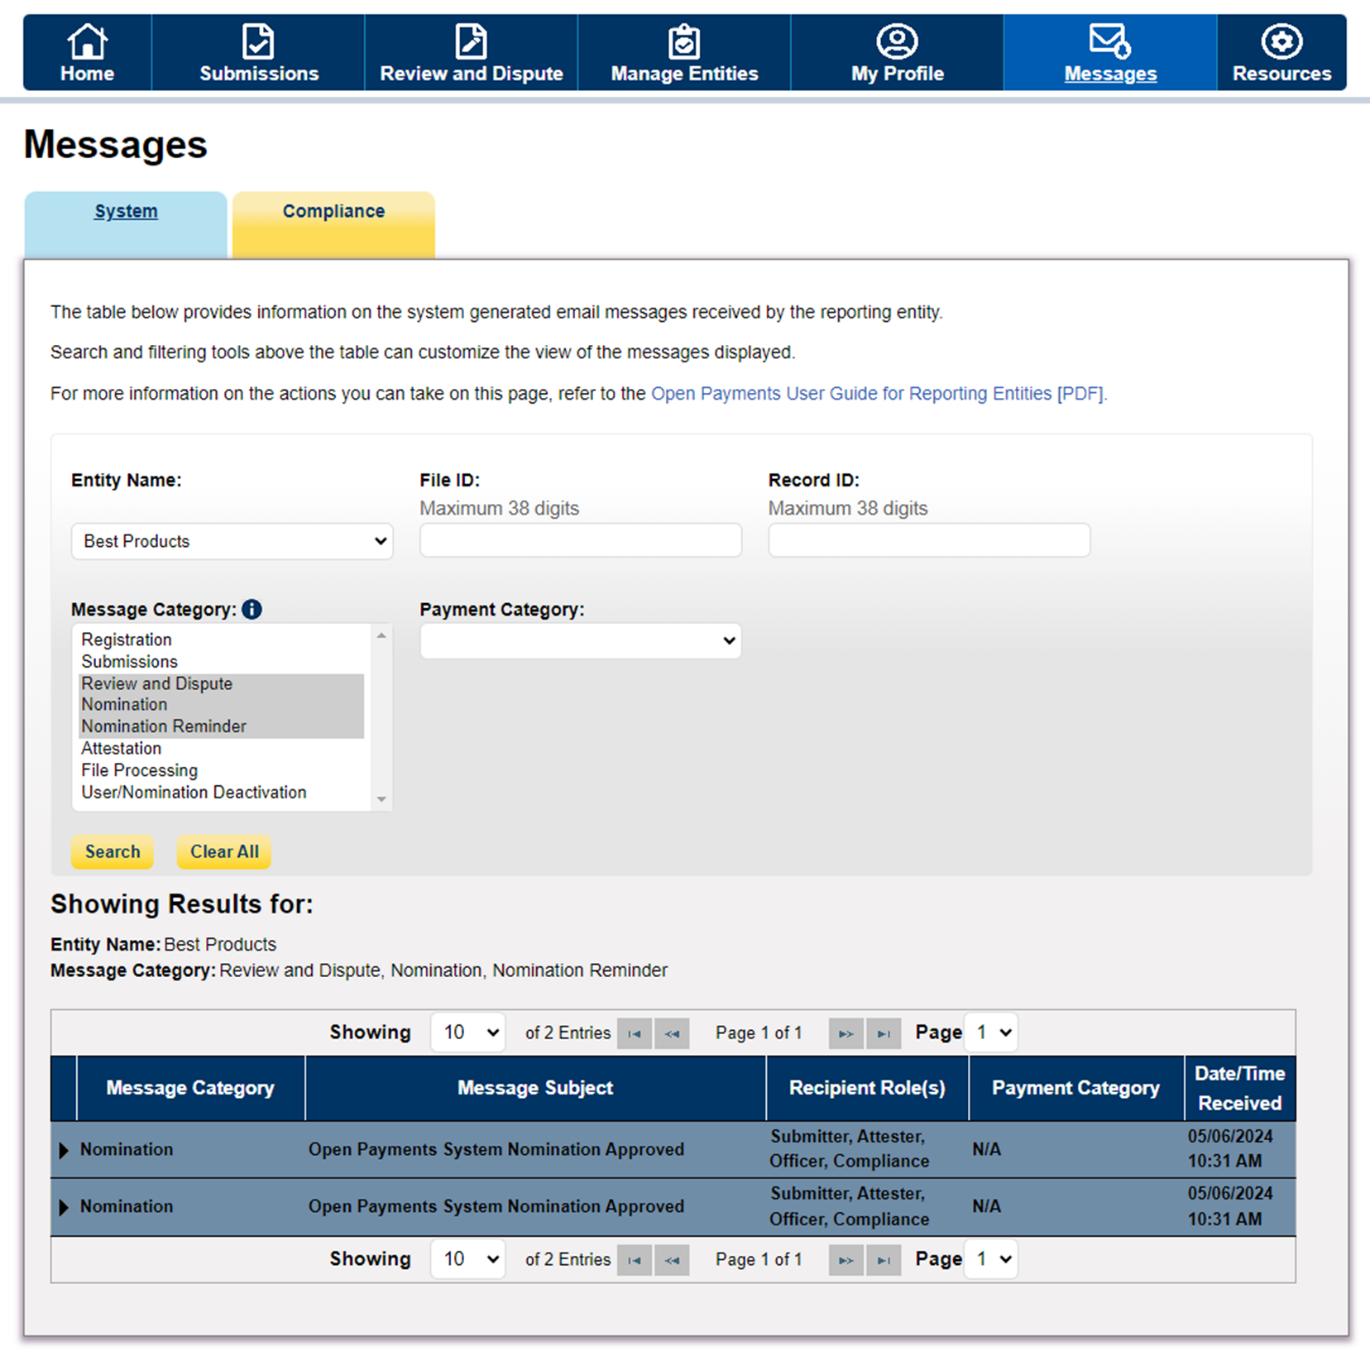Open the Manage Entities navigation item
This screenshot has height=1356, width=1370.
(684, 53)
